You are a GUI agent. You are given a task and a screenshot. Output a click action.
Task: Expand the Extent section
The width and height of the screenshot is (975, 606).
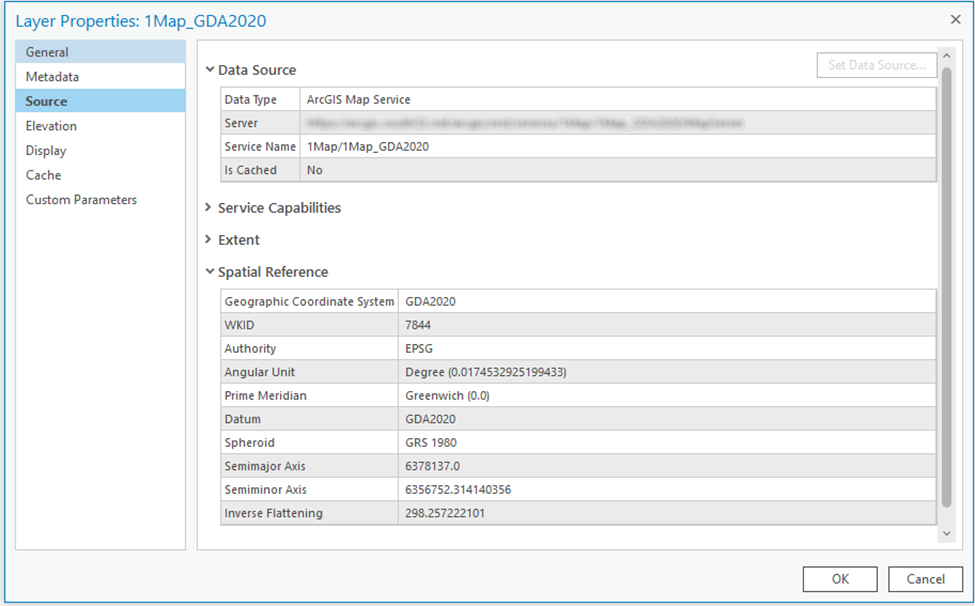[x=209, y=239]
